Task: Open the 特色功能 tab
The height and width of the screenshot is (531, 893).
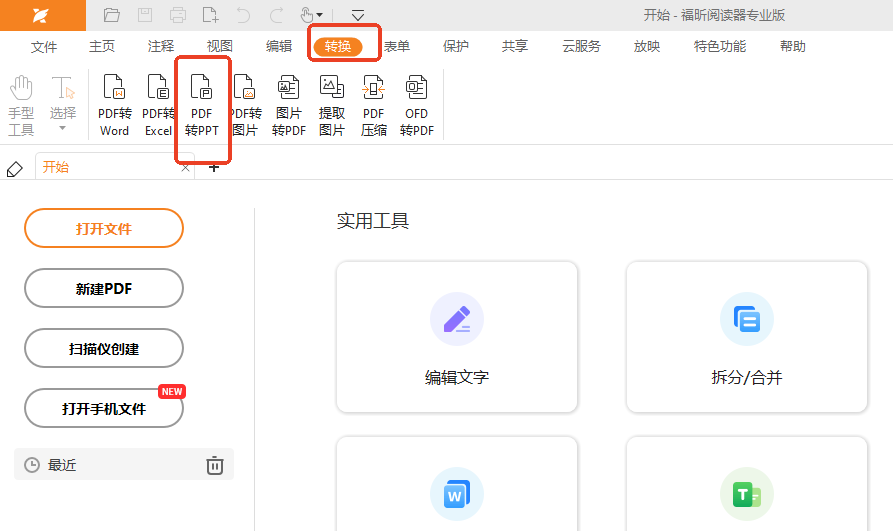Action: click(720, 46)
